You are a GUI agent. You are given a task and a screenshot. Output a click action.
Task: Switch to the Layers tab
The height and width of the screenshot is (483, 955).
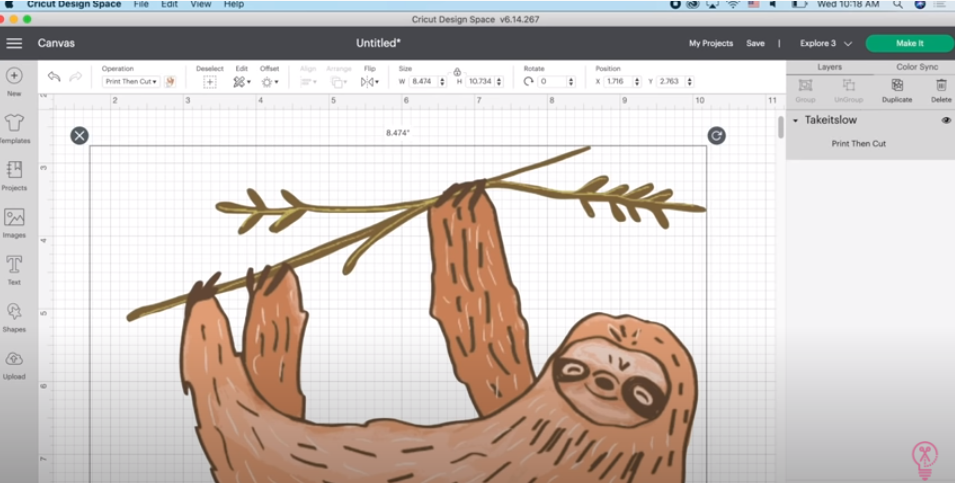[x=830, y=67]
